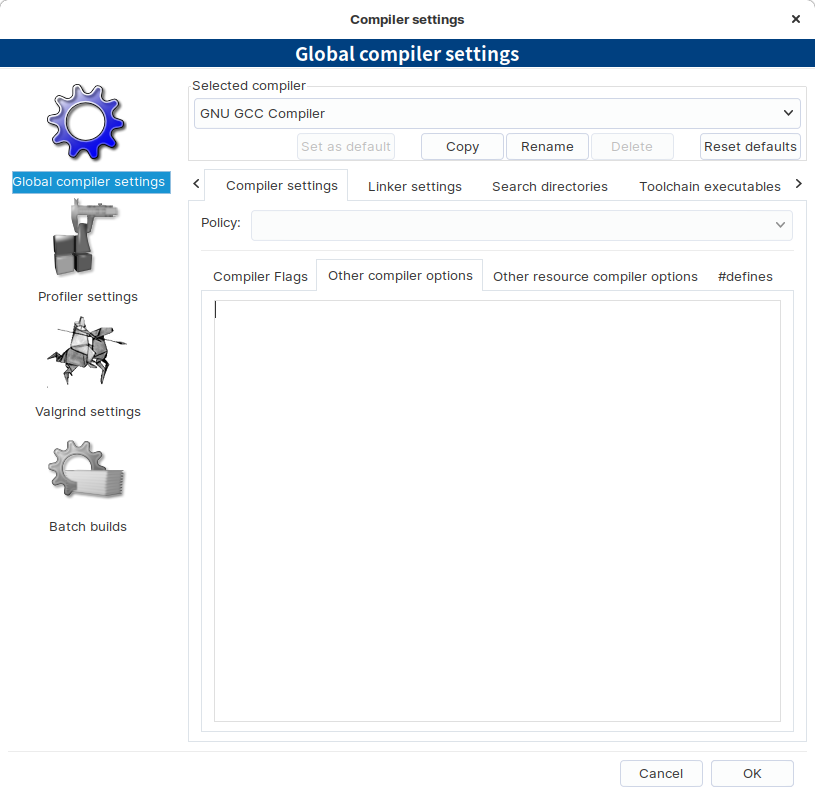Open the Compiler Flags tab

(260, 276)
